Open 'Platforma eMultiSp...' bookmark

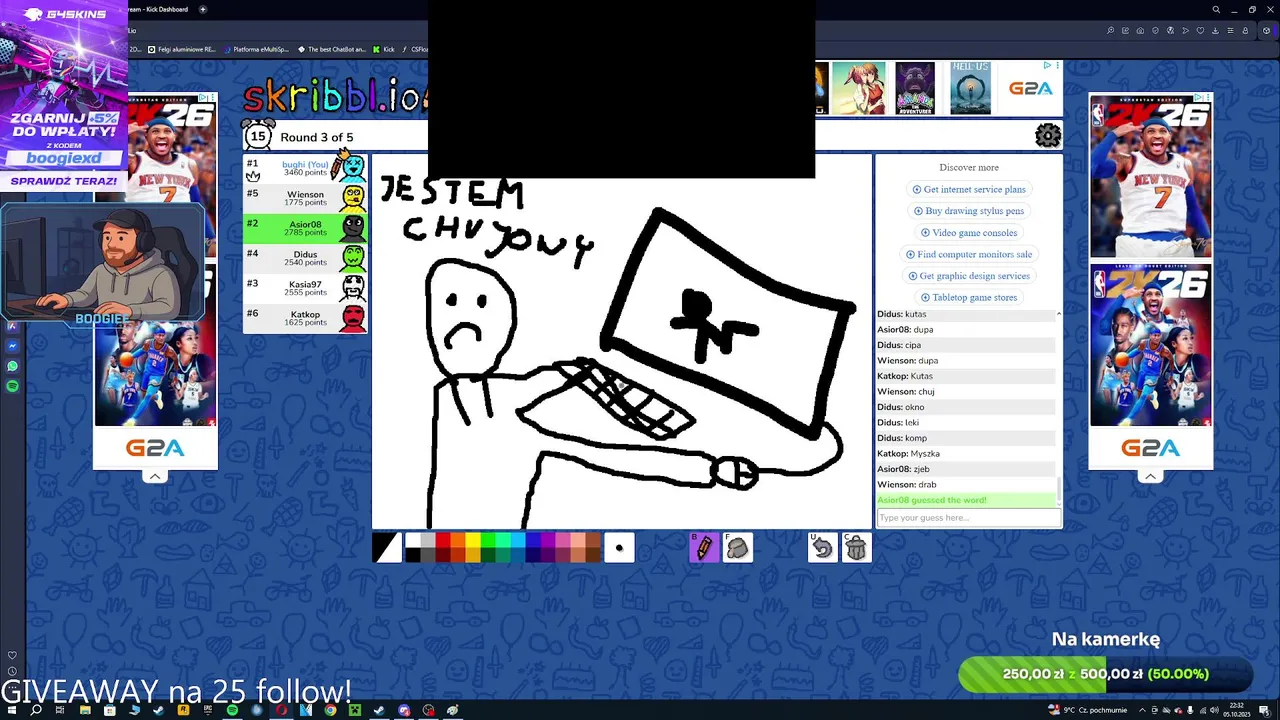coord(256,49)
